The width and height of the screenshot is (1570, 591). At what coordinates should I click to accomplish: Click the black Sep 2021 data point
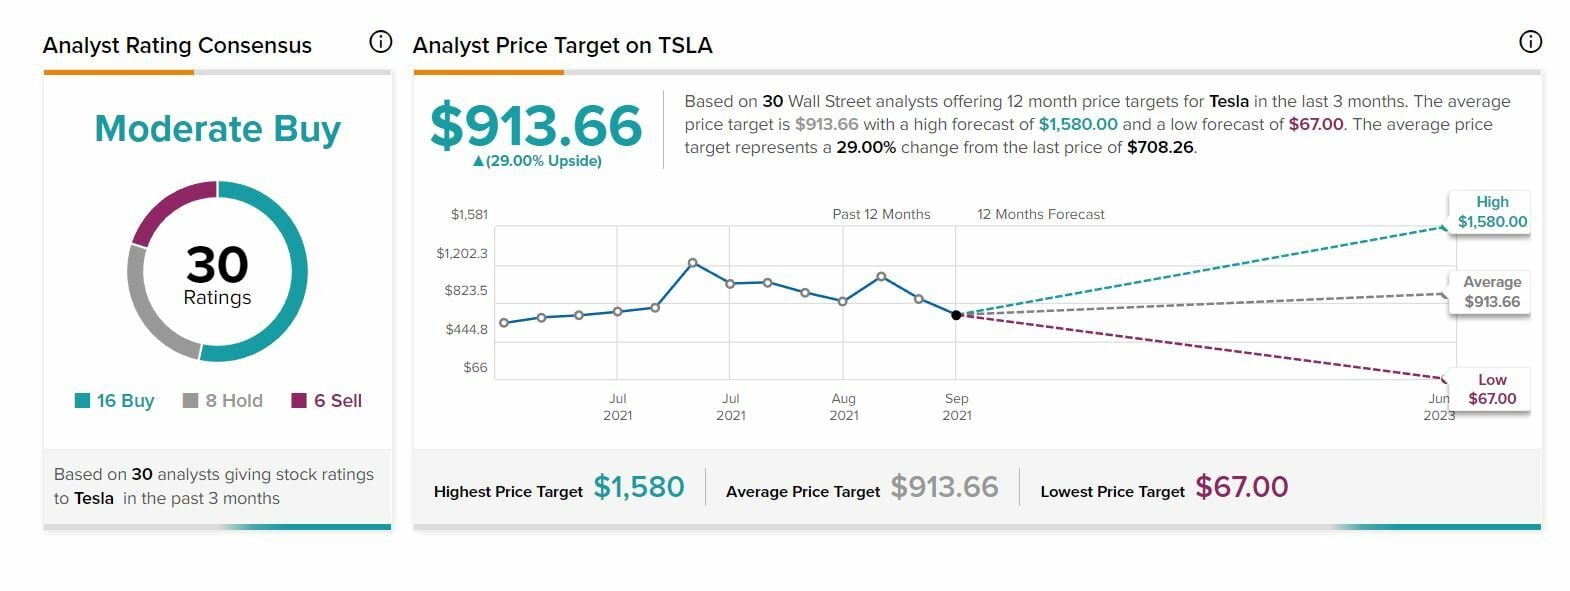coord(956,315)
